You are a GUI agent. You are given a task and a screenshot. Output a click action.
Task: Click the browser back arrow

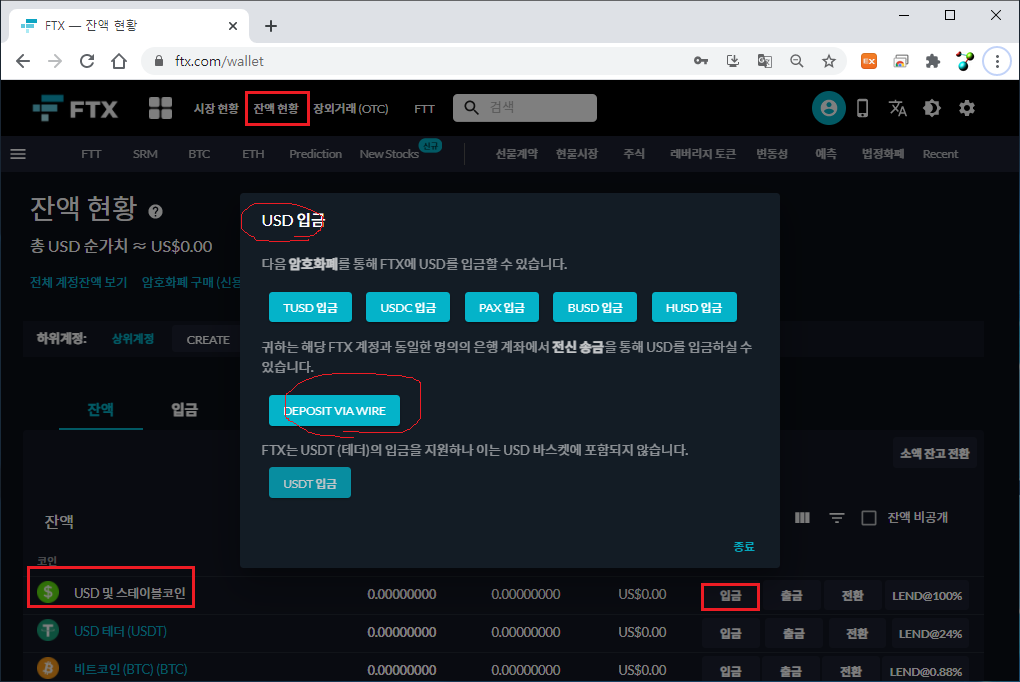pyautogui.click(x=23, y=61)
